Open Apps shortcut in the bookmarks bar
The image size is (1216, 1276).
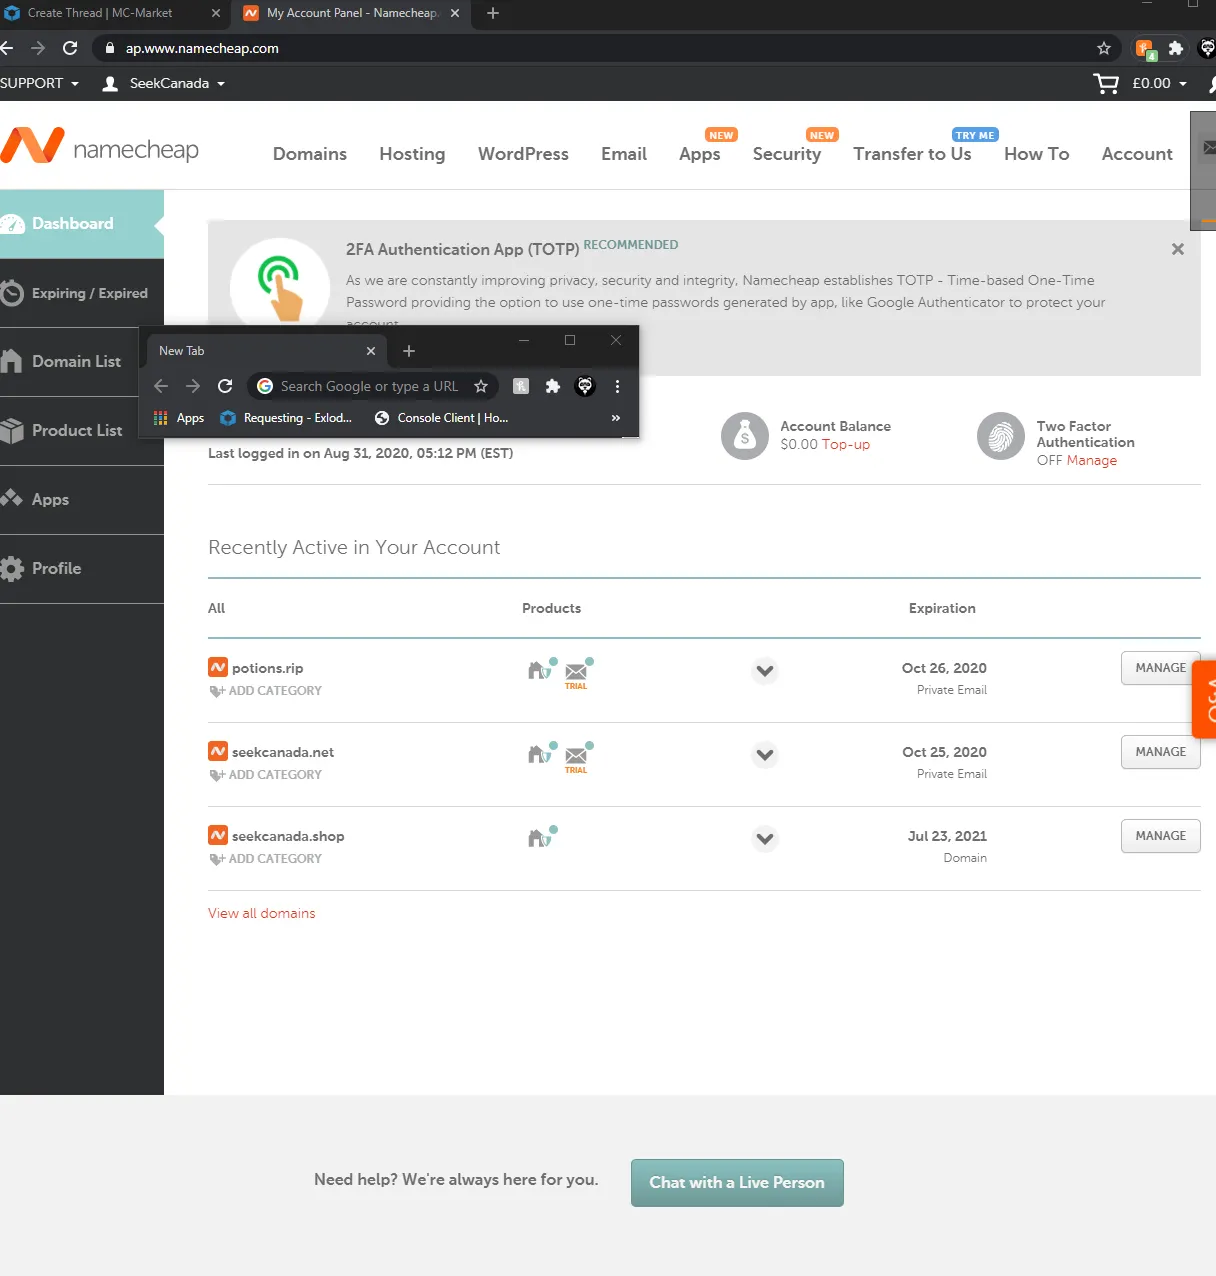[x=179, y=418]
